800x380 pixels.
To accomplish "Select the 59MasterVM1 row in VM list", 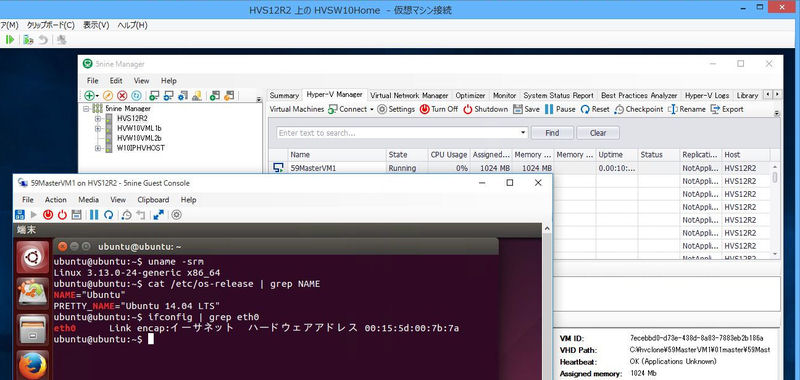I will click(x=519, y=168).
